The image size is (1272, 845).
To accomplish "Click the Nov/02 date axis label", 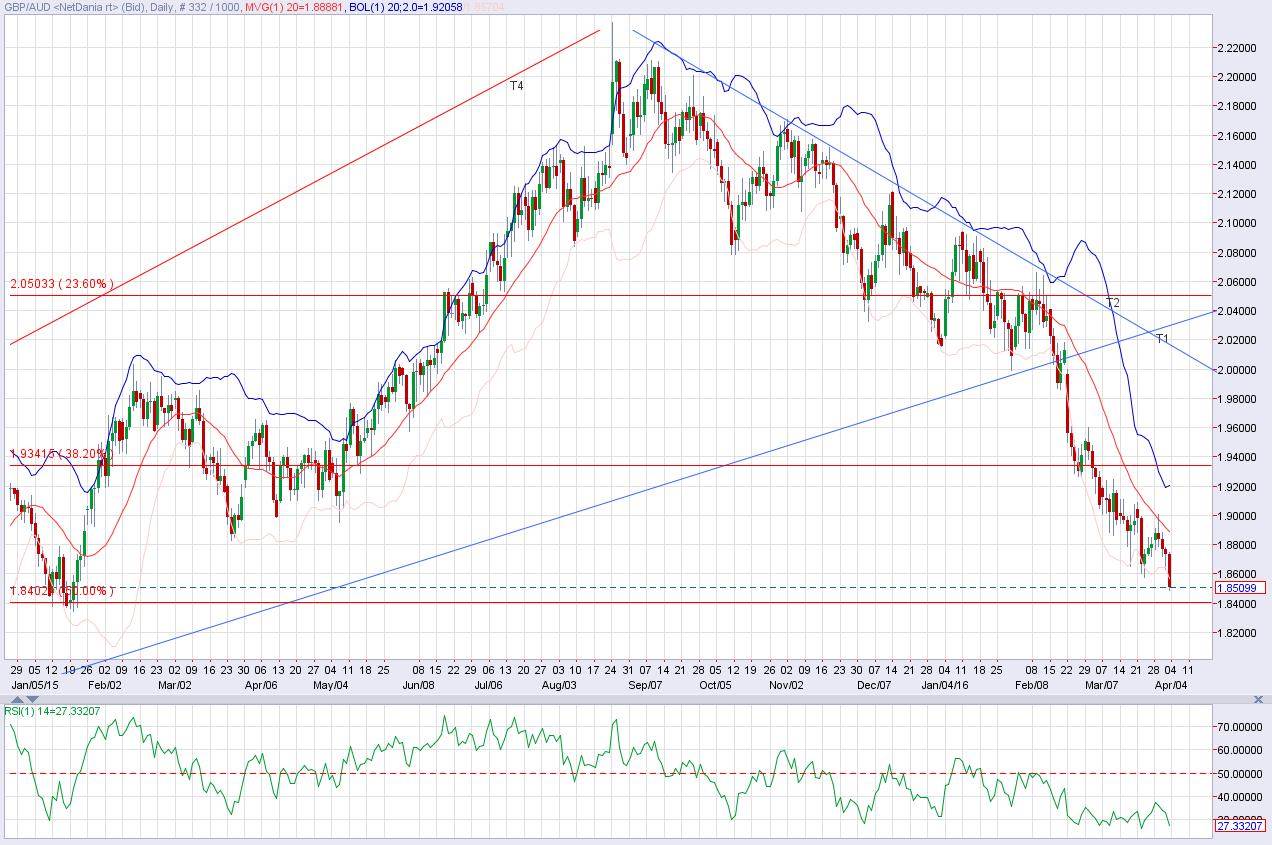I will [787, 685].
